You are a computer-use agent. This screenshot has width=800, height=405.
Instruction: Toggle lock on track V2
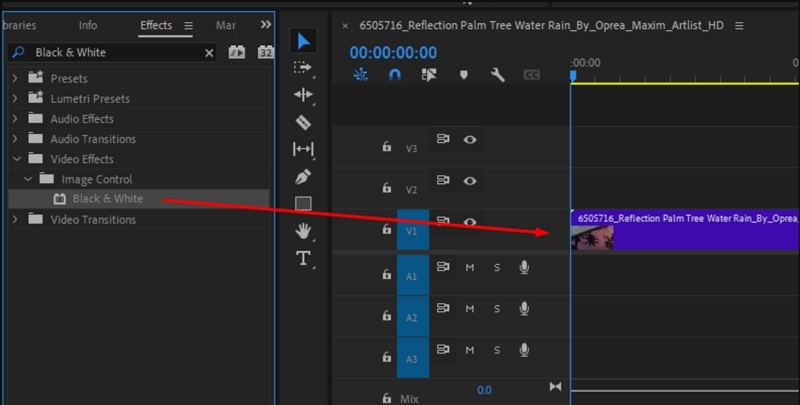386,188
